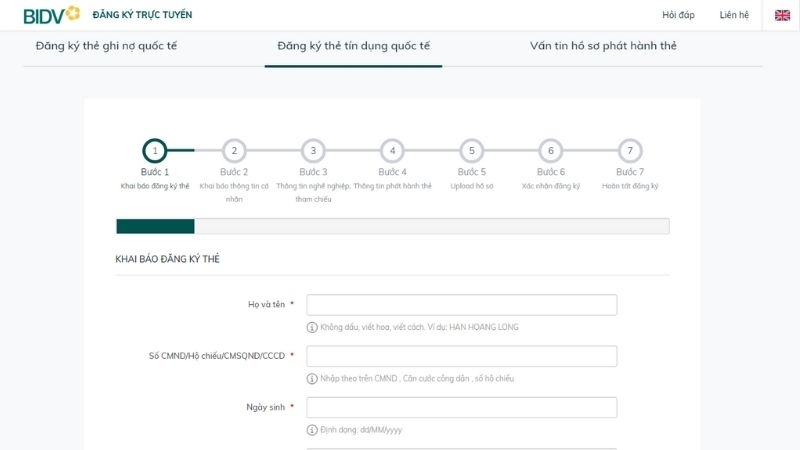The height and width of the screenshot is (450, 800).
Task: Select step 5 circle Upload hồ sơ
Action: click(x=471, y=151)
